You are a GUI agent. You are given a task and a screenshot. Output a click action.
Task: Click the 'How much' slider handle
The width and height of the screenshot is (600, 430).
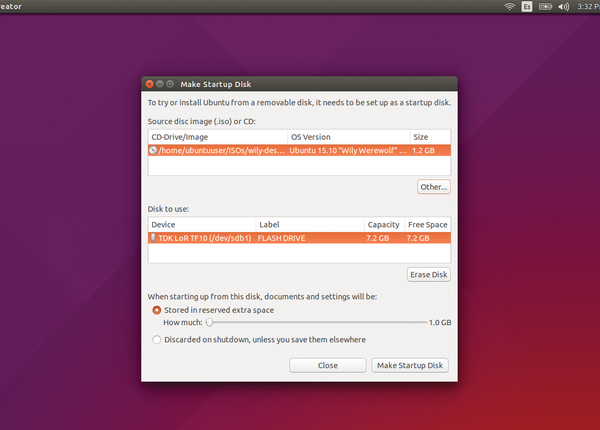click(x=209, y=323)
